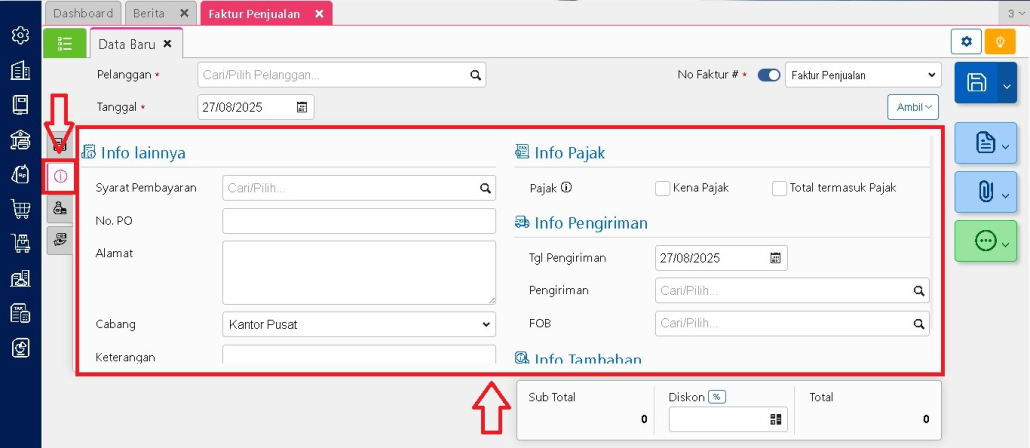Viewport: 1030px width, 448px height.
Task: Open calendar picker for Tanggal field
Action: (x=302, y=107)
